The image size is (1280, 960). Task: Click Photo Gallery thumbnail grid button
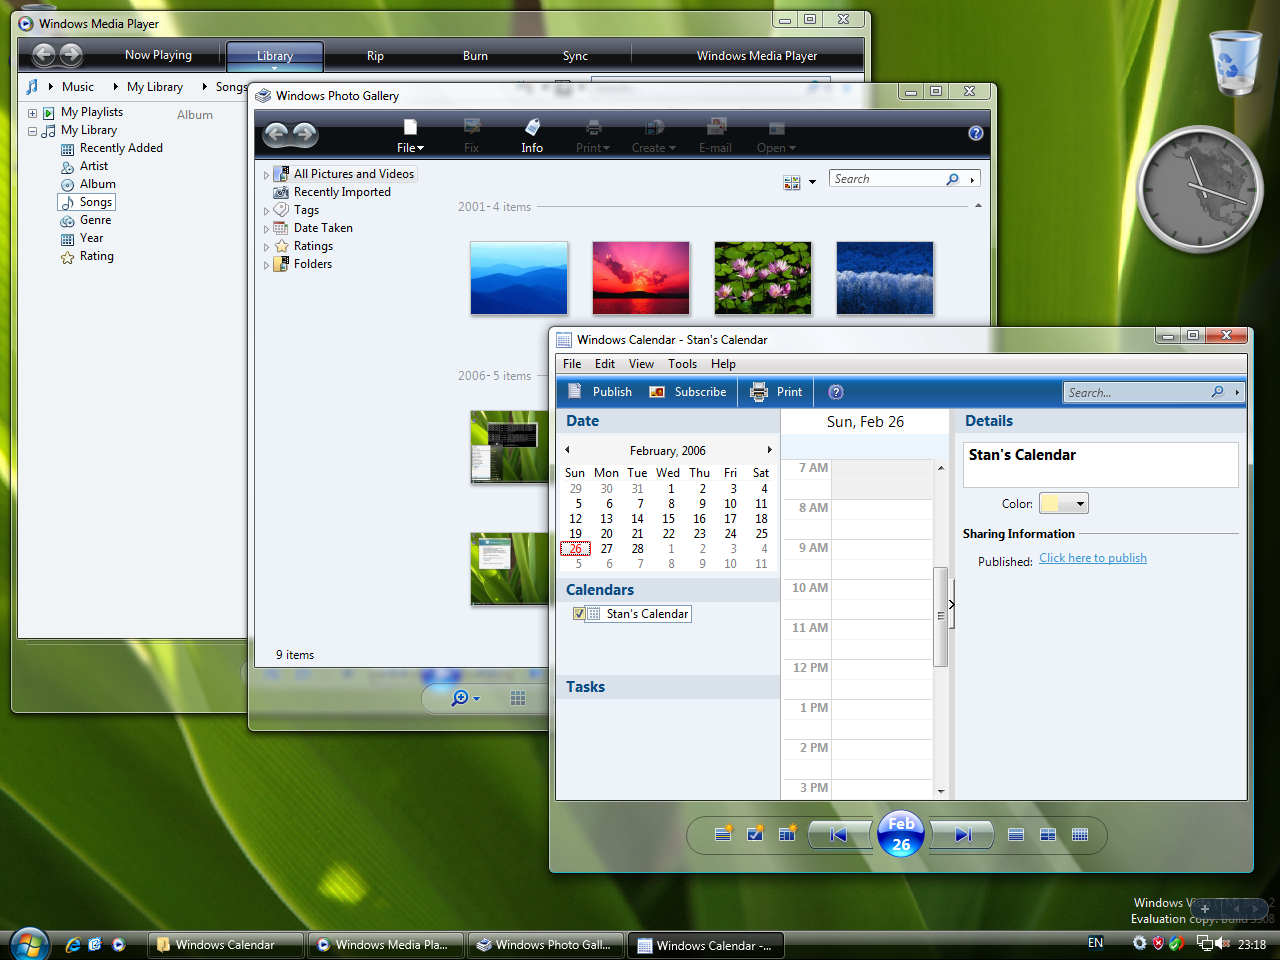pyautogui.click(x=518, y=698)
